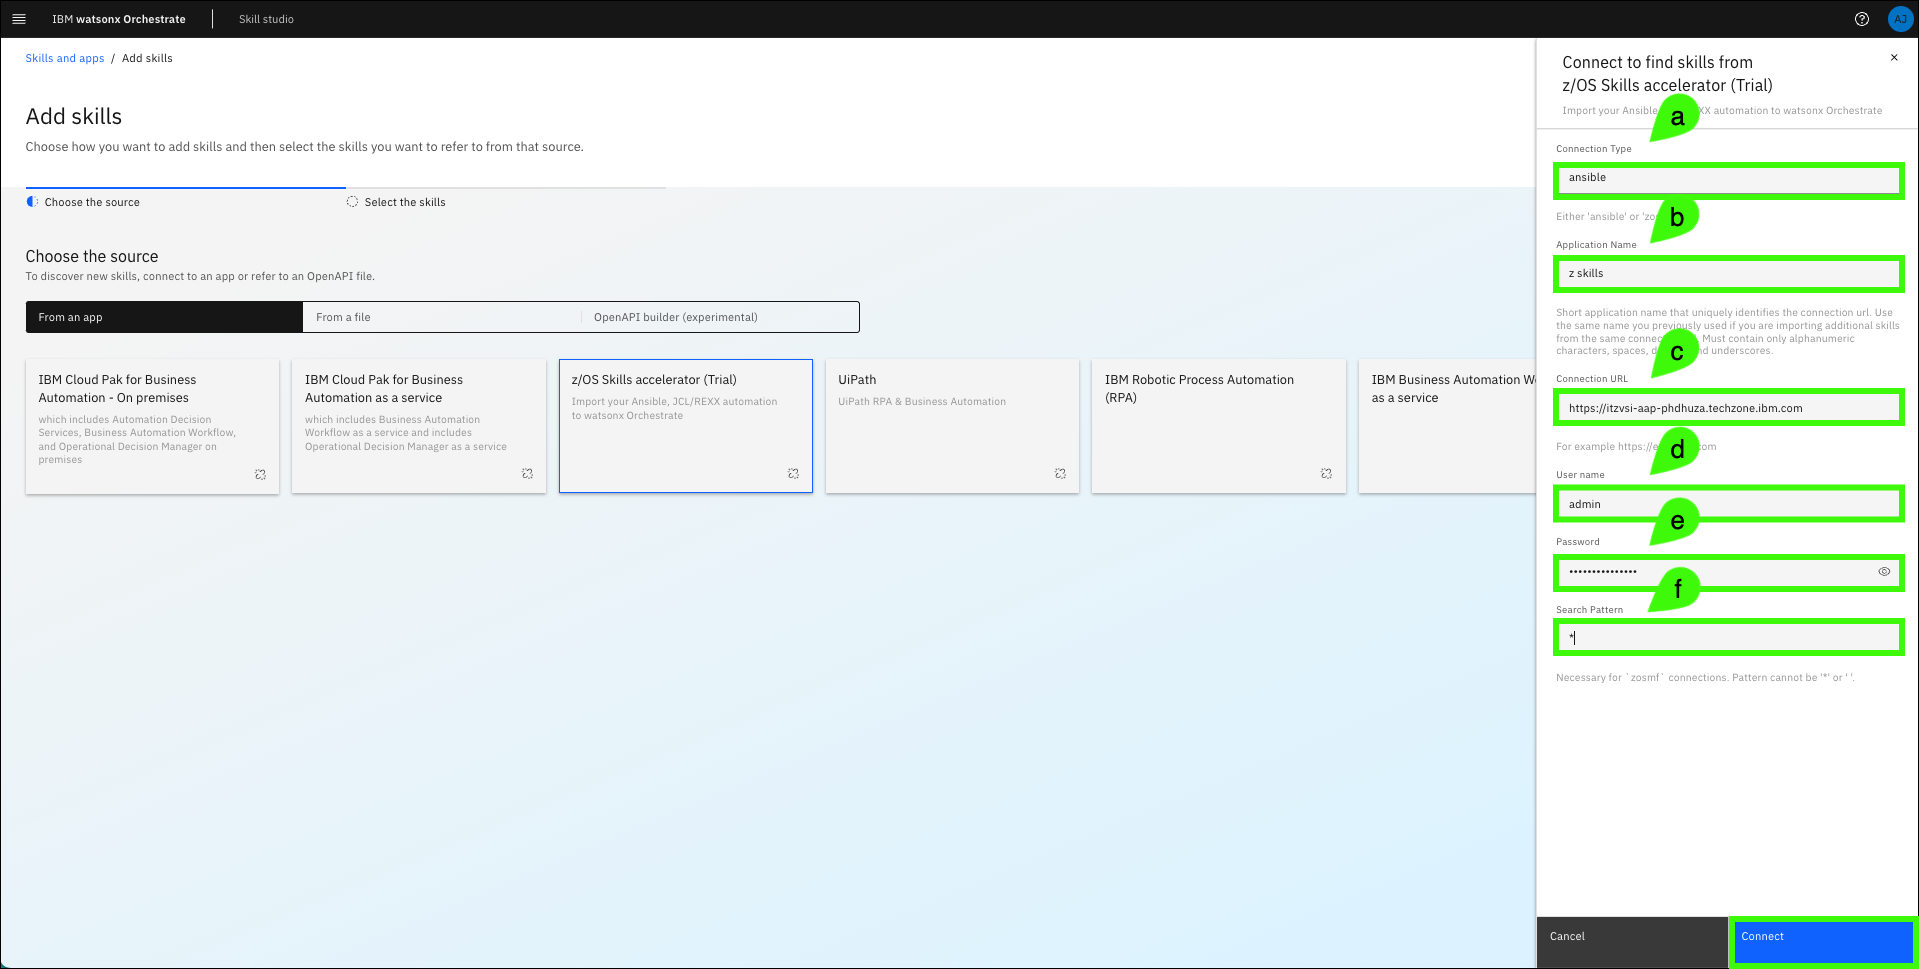Screen dimensions: 1919x969
Task: Switch to OpenAPI builder (experimental) tab
Action: pos(719,317)
